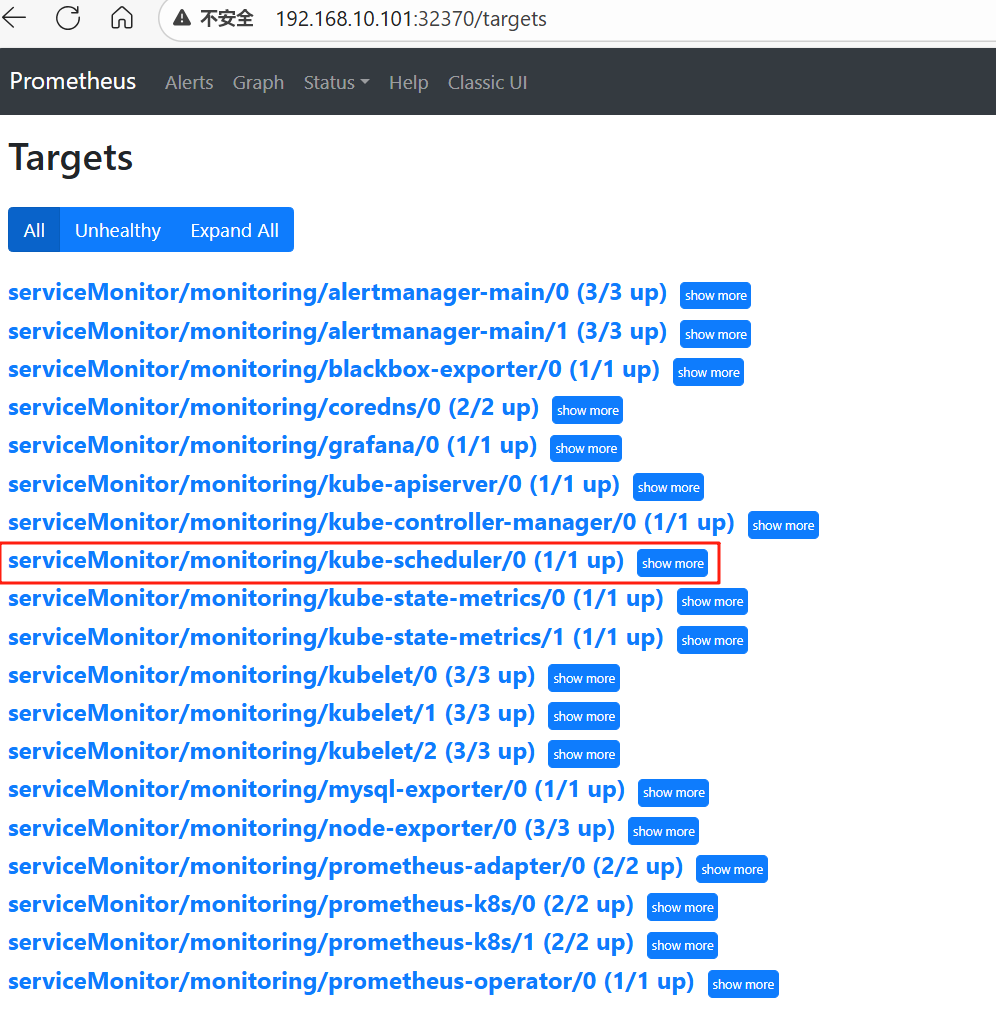Open mysql-exporter/0 target link
996x1029 pixels.
coord(316,789)
